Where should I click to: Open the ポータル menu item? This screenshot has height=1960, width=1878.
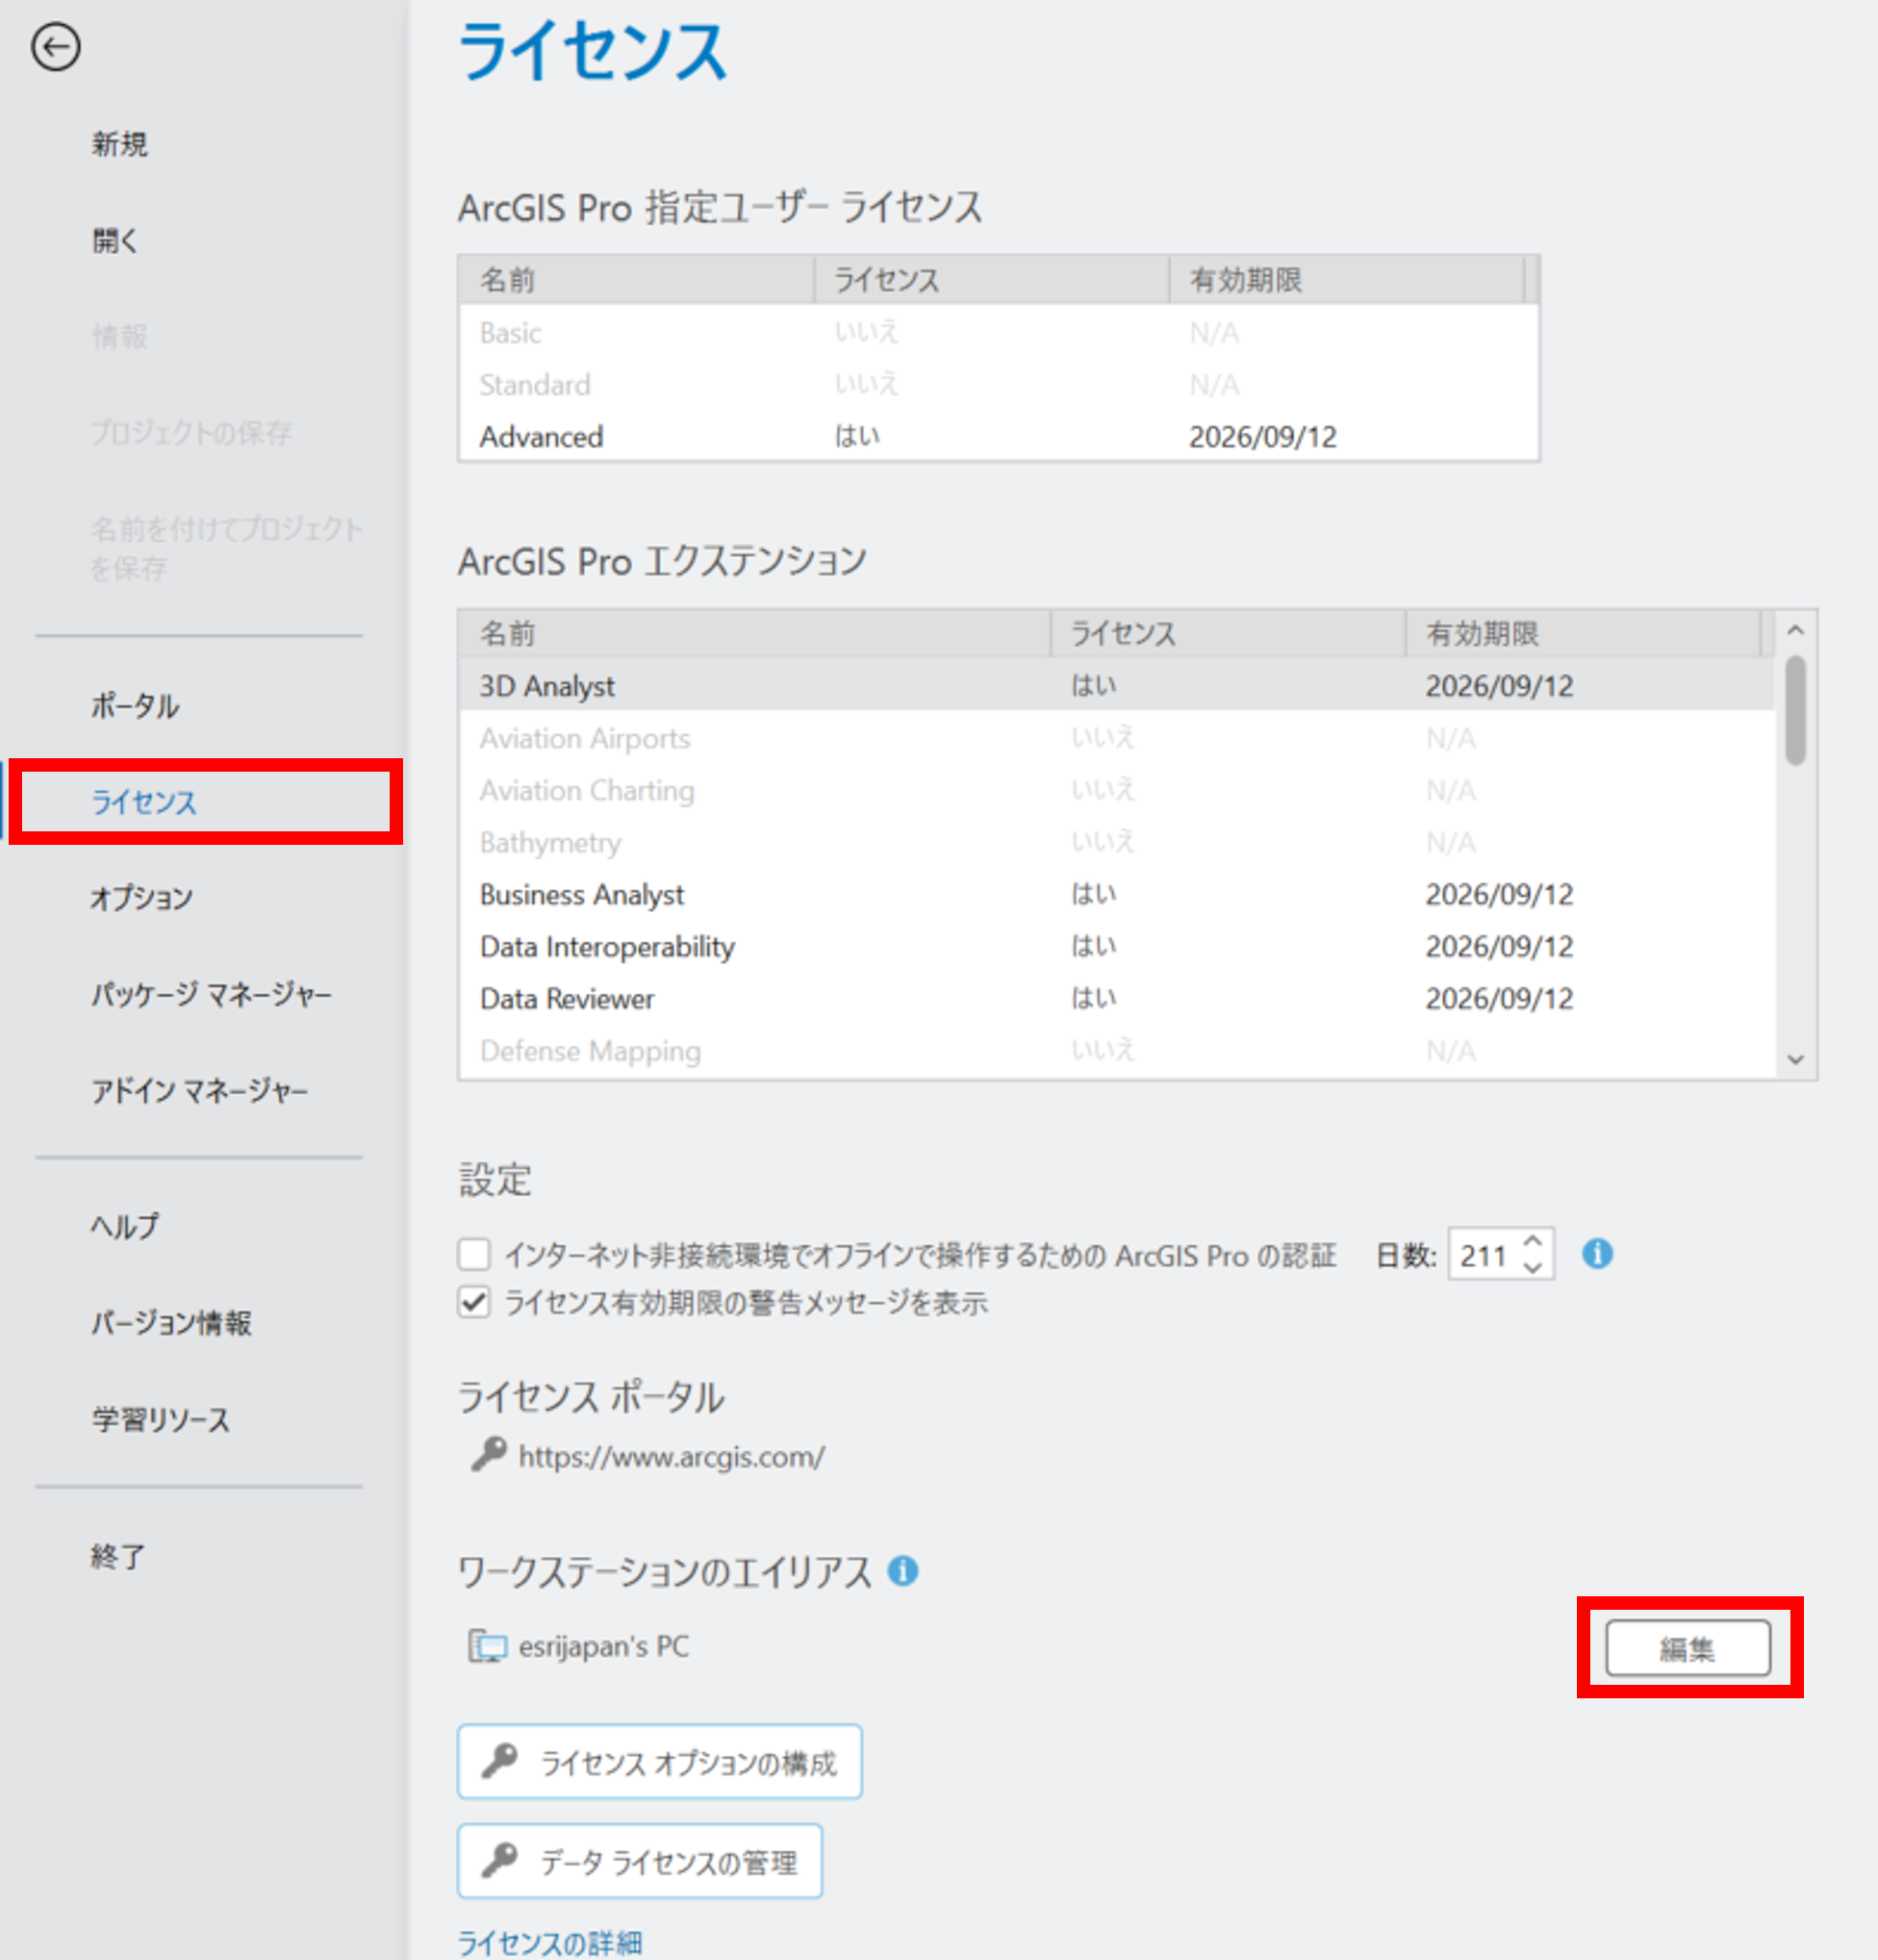coord(135,706)
